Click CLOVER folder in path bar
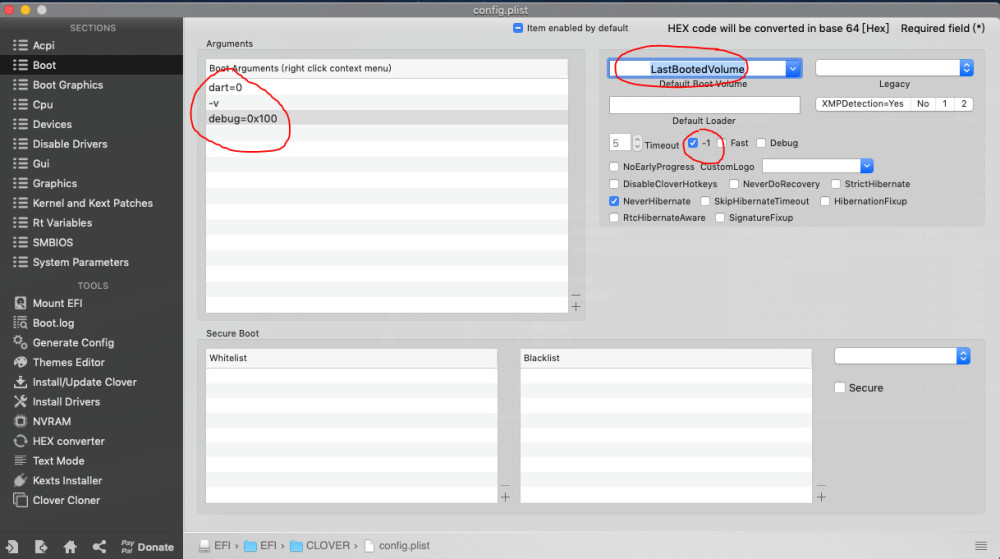 [x=320, y=546]
